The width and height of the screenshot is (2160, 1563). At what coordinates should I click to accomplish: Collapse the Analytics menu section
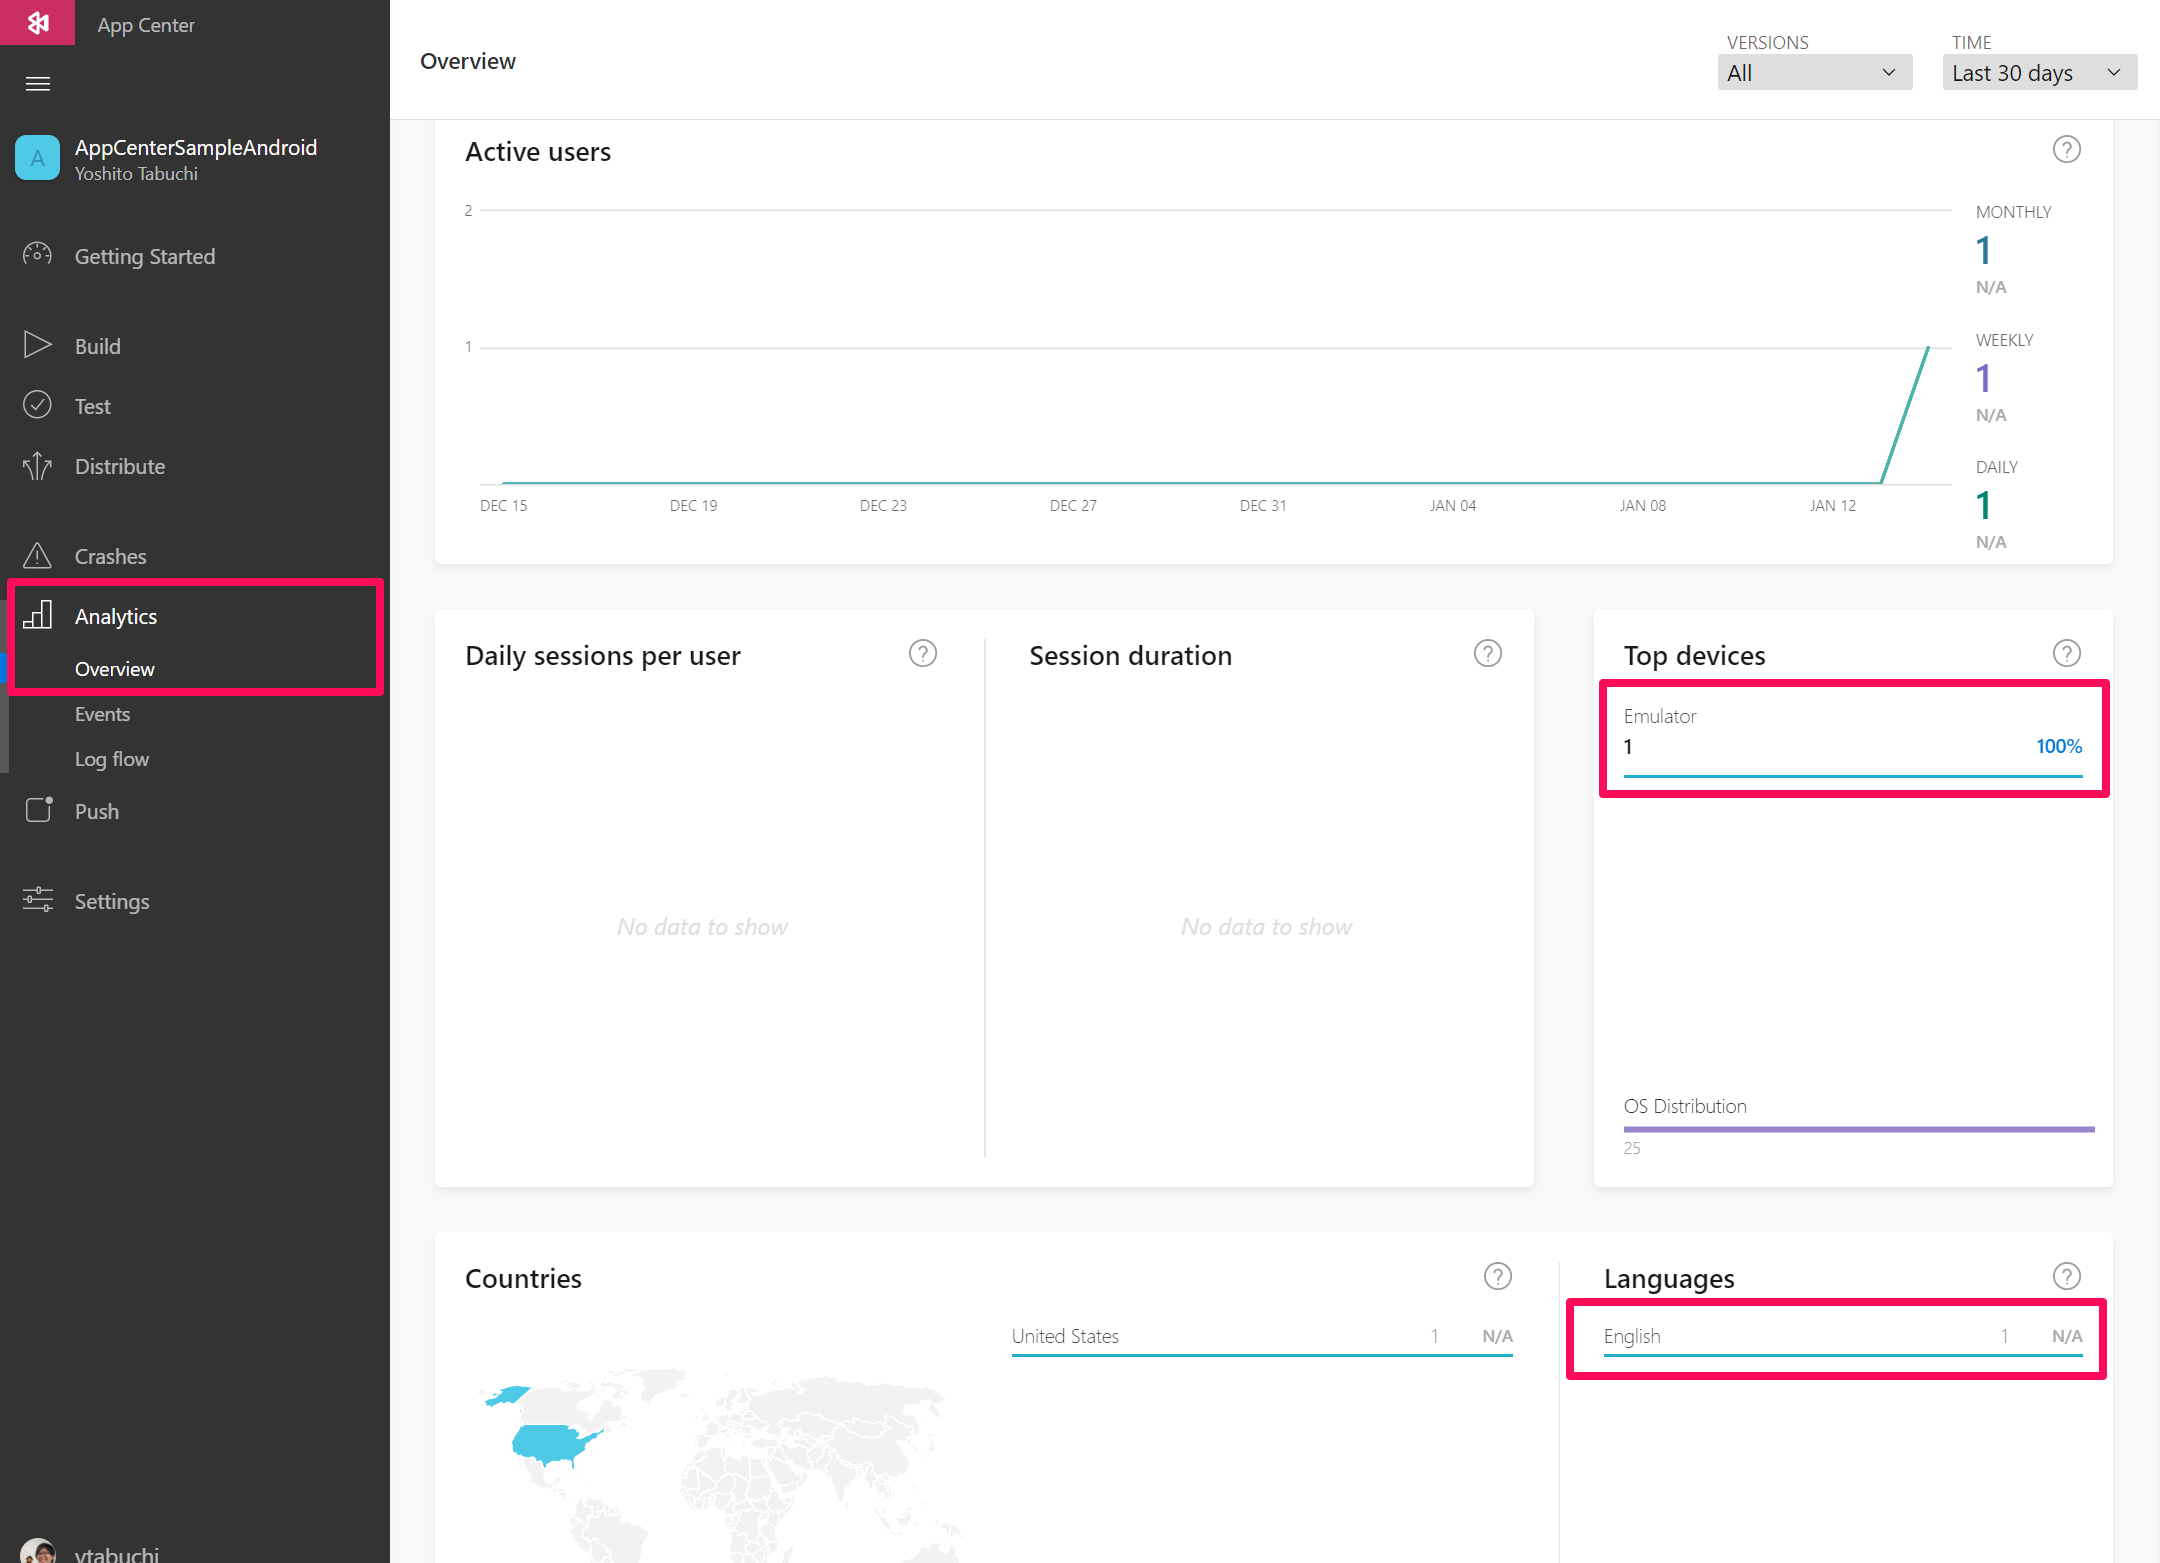click(x=116, y=616)
